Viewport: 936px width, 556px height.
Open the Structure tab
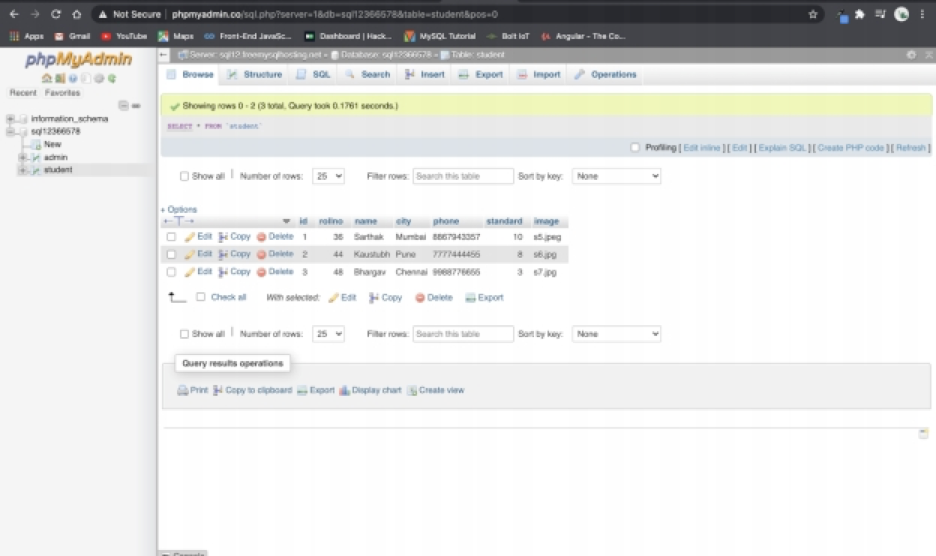point(255,75)
